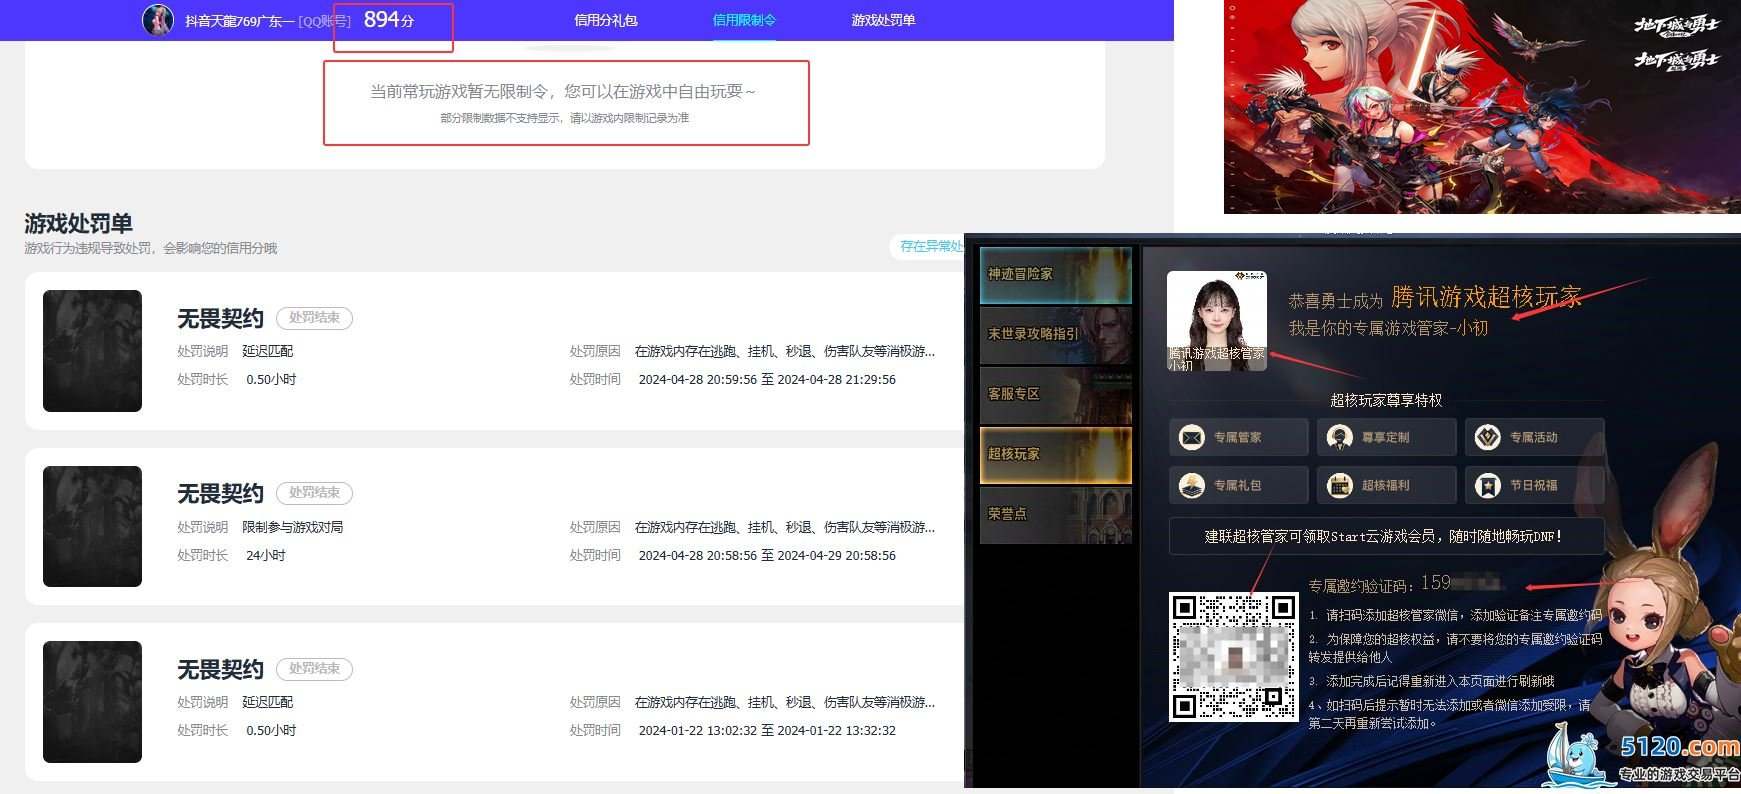This screenshot has width=1741, height=794.
Task: Click 限制参与游戏对局 penalty description
Action: coord(292,527)
